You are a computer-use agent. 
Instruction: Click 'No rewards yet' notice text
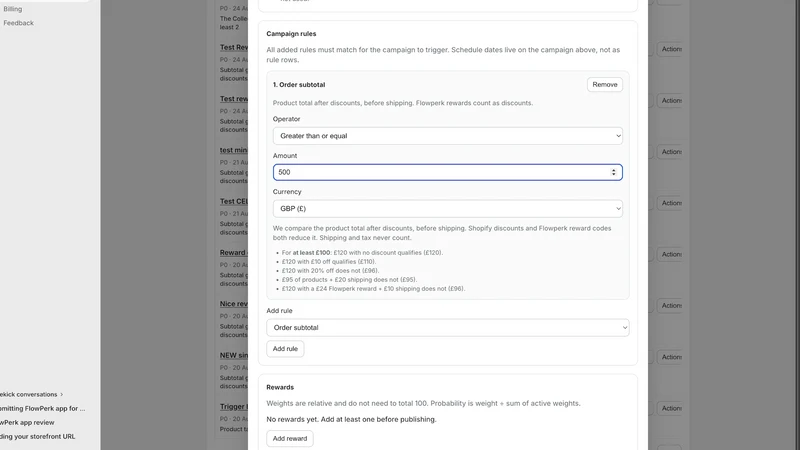point(351,419)
